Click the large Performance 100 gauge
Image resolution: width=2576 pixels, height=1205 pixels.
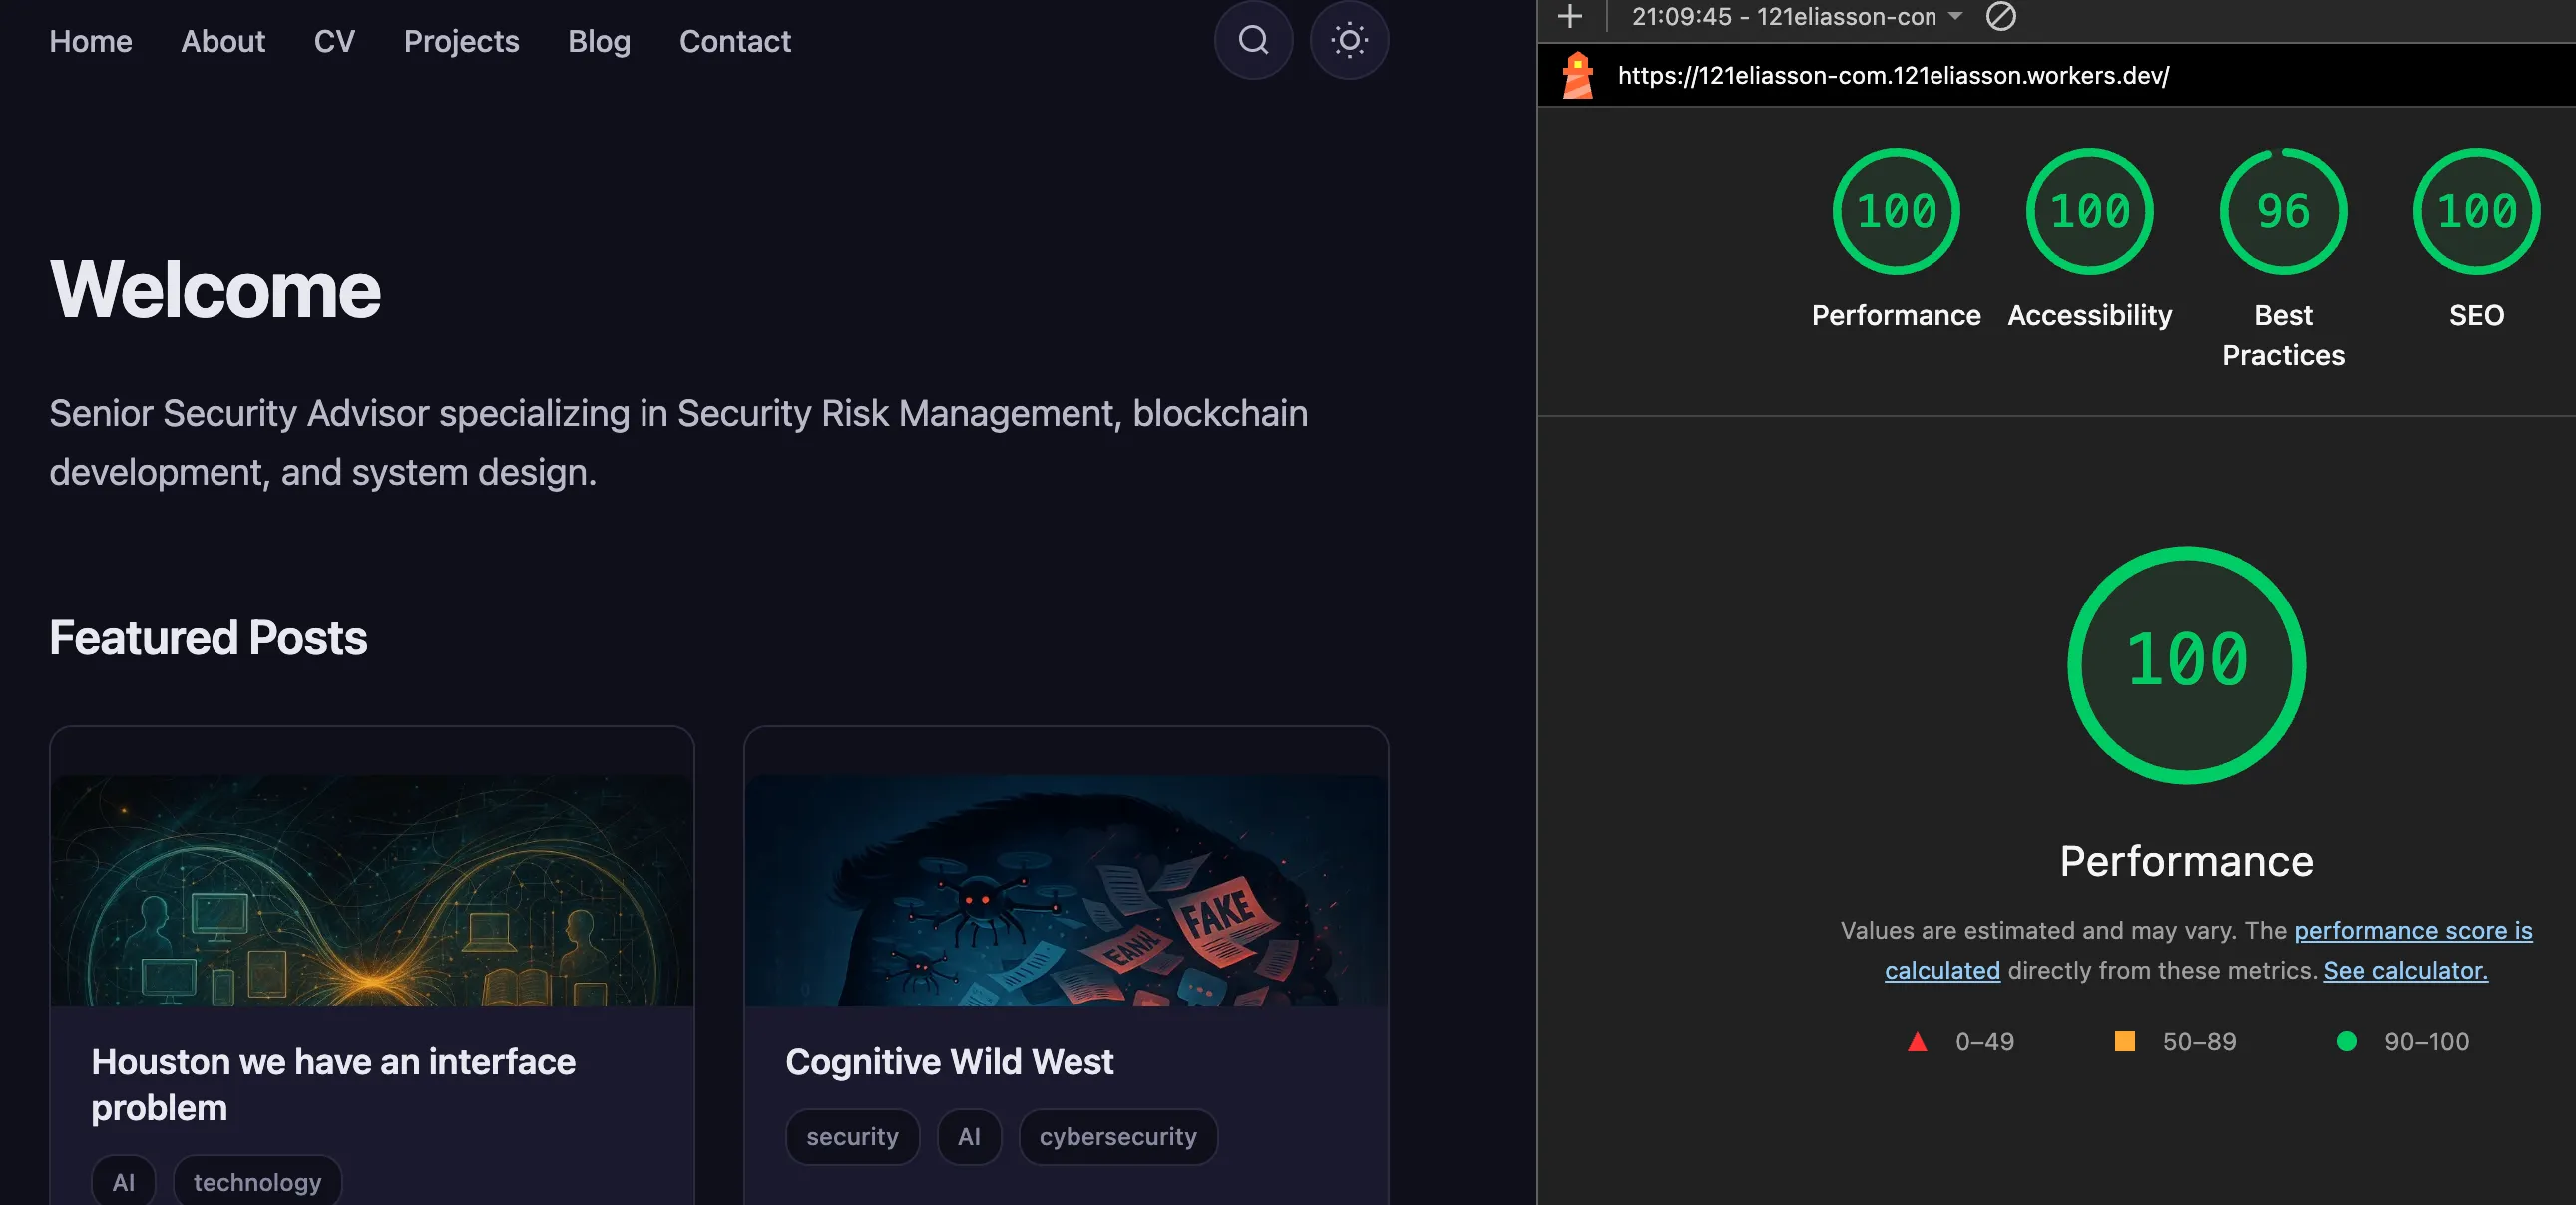pyautogui.click(x=2186, y=664)
